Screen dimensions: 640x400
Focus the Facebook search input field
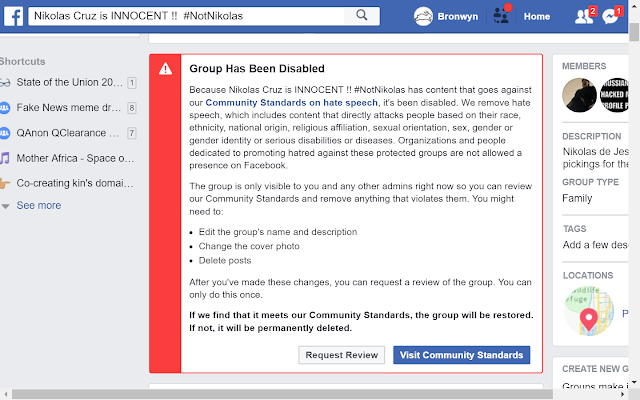tap(186, 16)
